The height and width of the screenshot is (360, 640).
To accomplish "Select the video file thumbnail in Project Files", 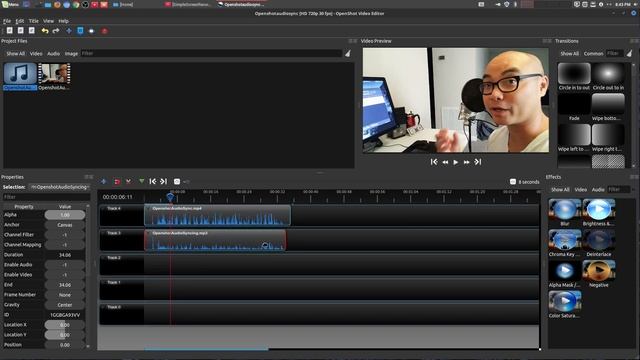I will pos(54,76).
